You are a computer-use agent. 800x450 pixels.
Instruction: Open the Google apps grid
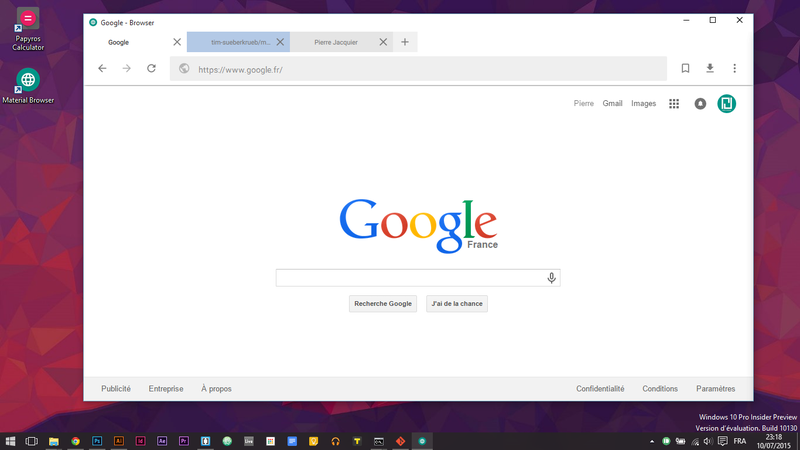tap(674, 104)
